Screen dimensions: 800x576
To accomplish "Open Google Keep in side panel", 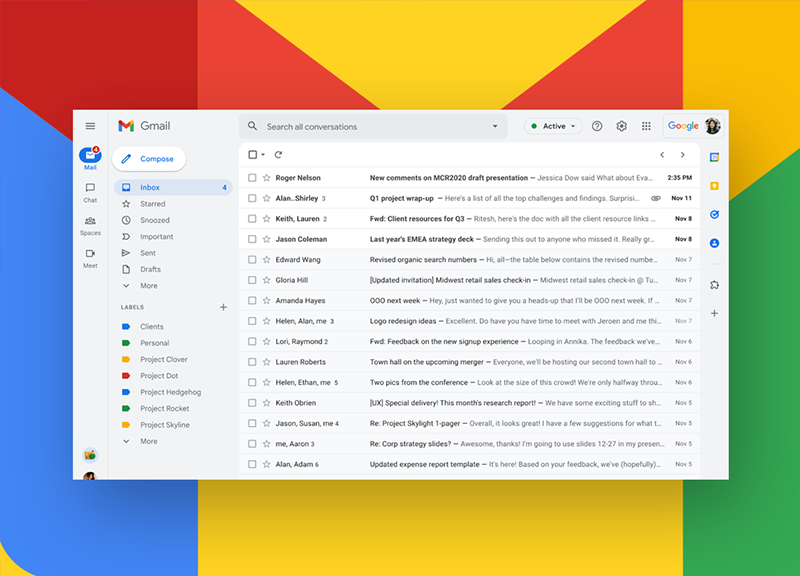I will click(714, 185).
